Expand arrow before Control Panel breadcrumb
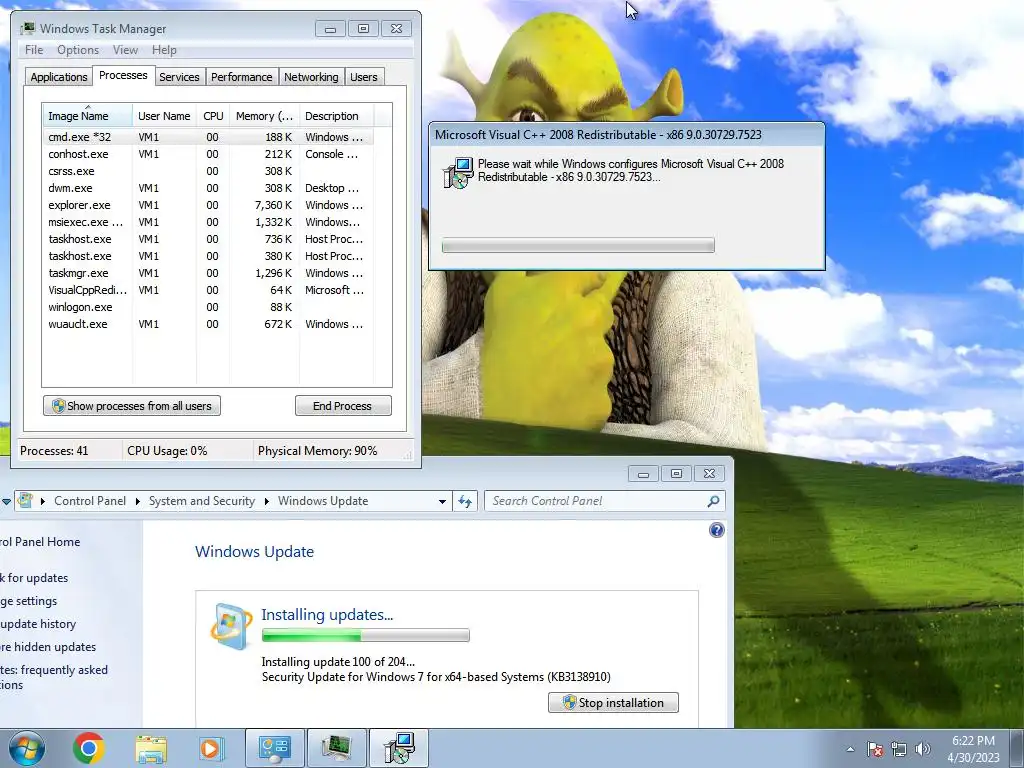This screenshot has width=1024, height=768. point(43,502)
